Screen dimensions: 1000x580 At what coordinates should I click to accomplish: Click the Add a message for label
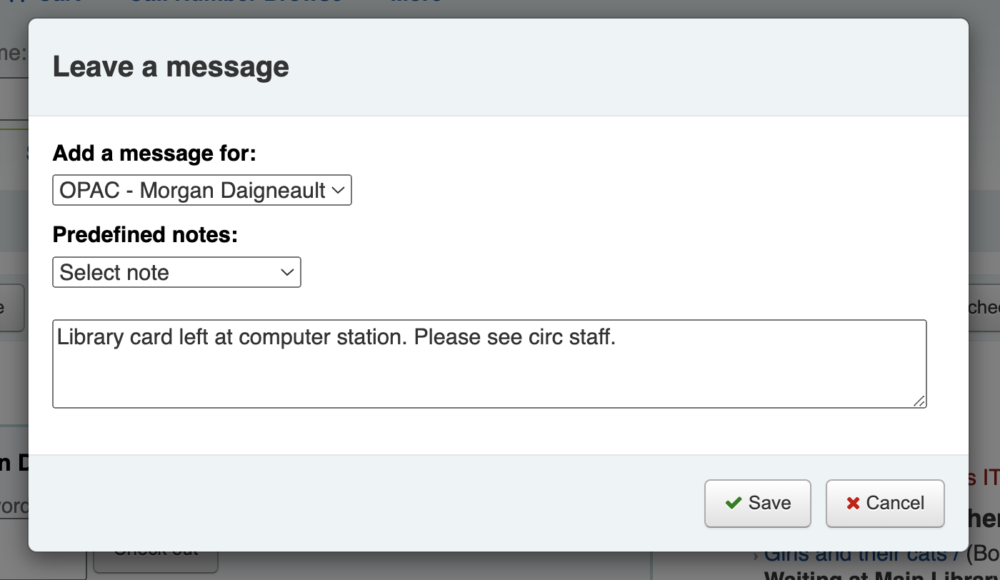pos(154,153)
